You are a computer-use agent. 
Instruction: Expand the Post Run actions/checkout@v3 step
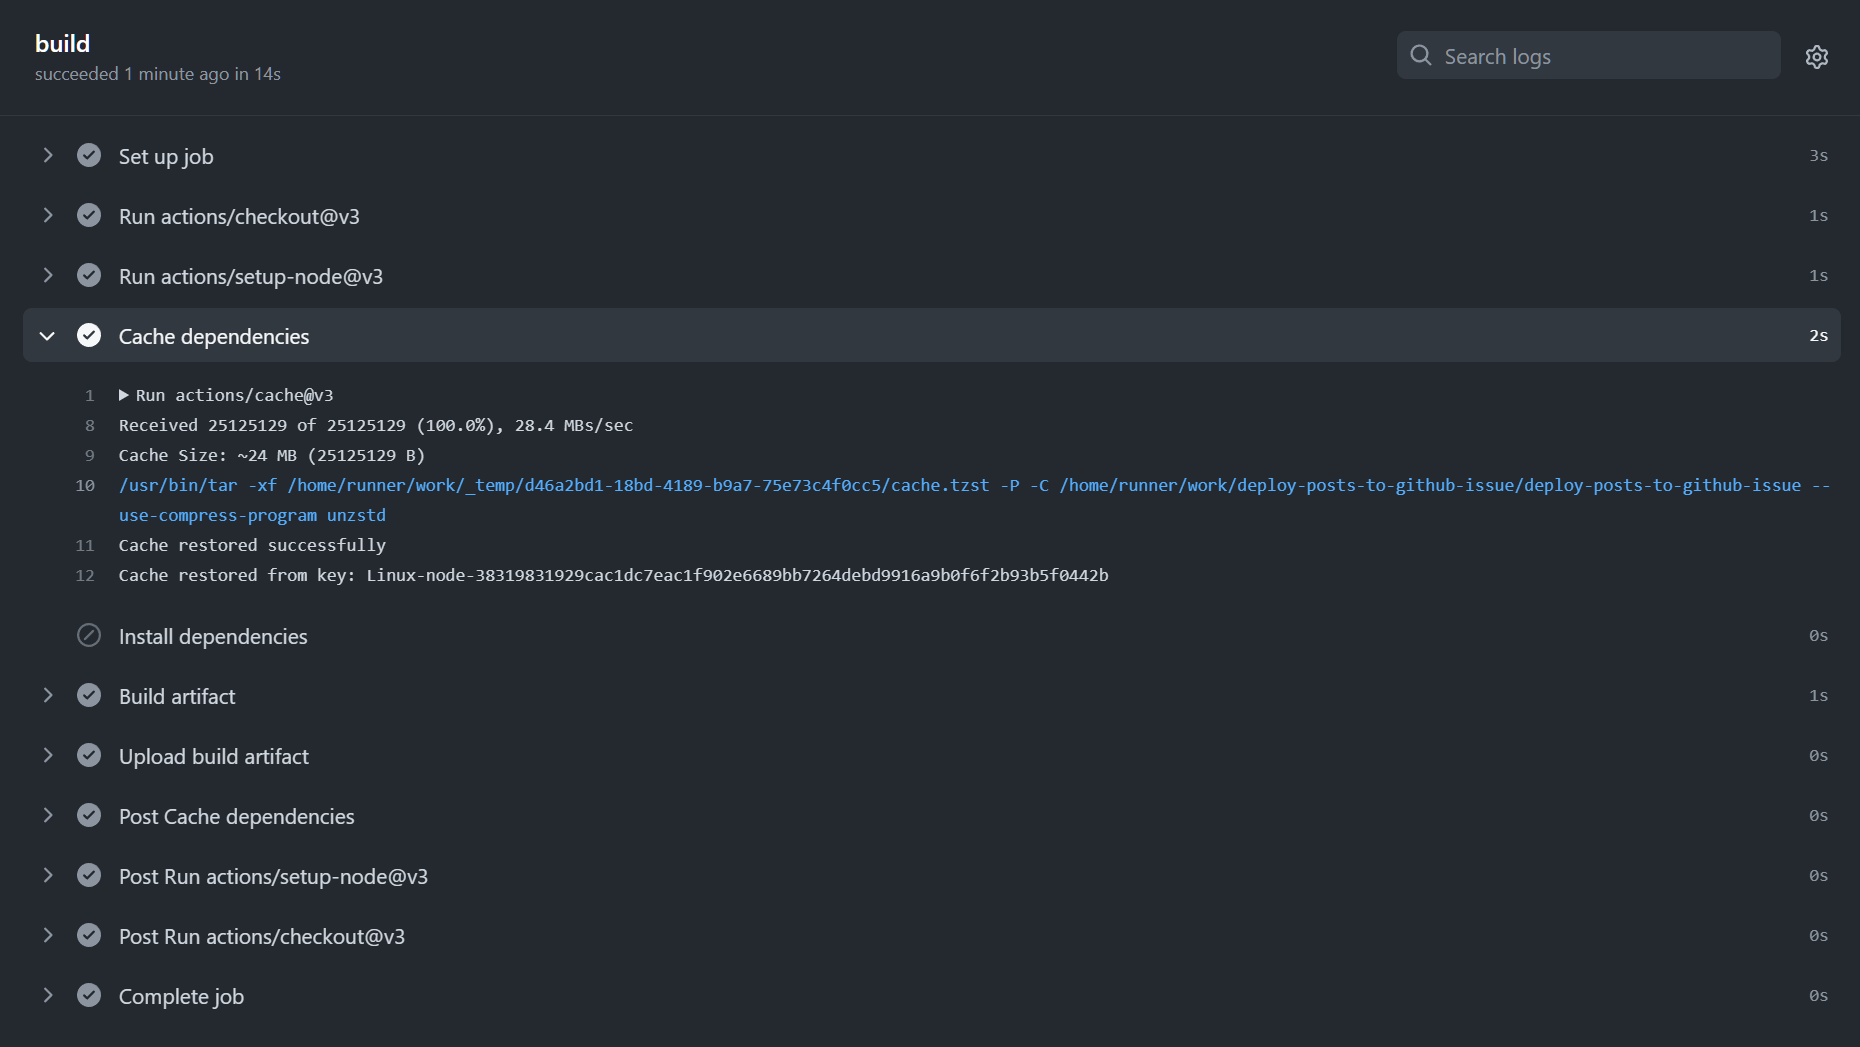pos(46,935)
